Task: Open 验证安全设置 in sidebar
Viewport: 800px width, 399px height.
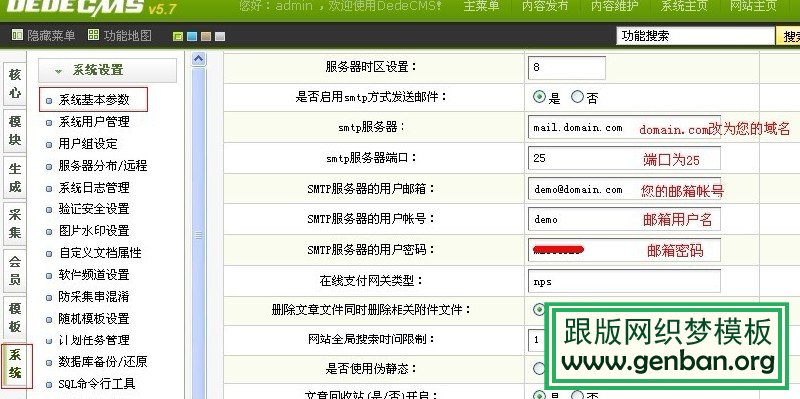Action: click(94, 209)
